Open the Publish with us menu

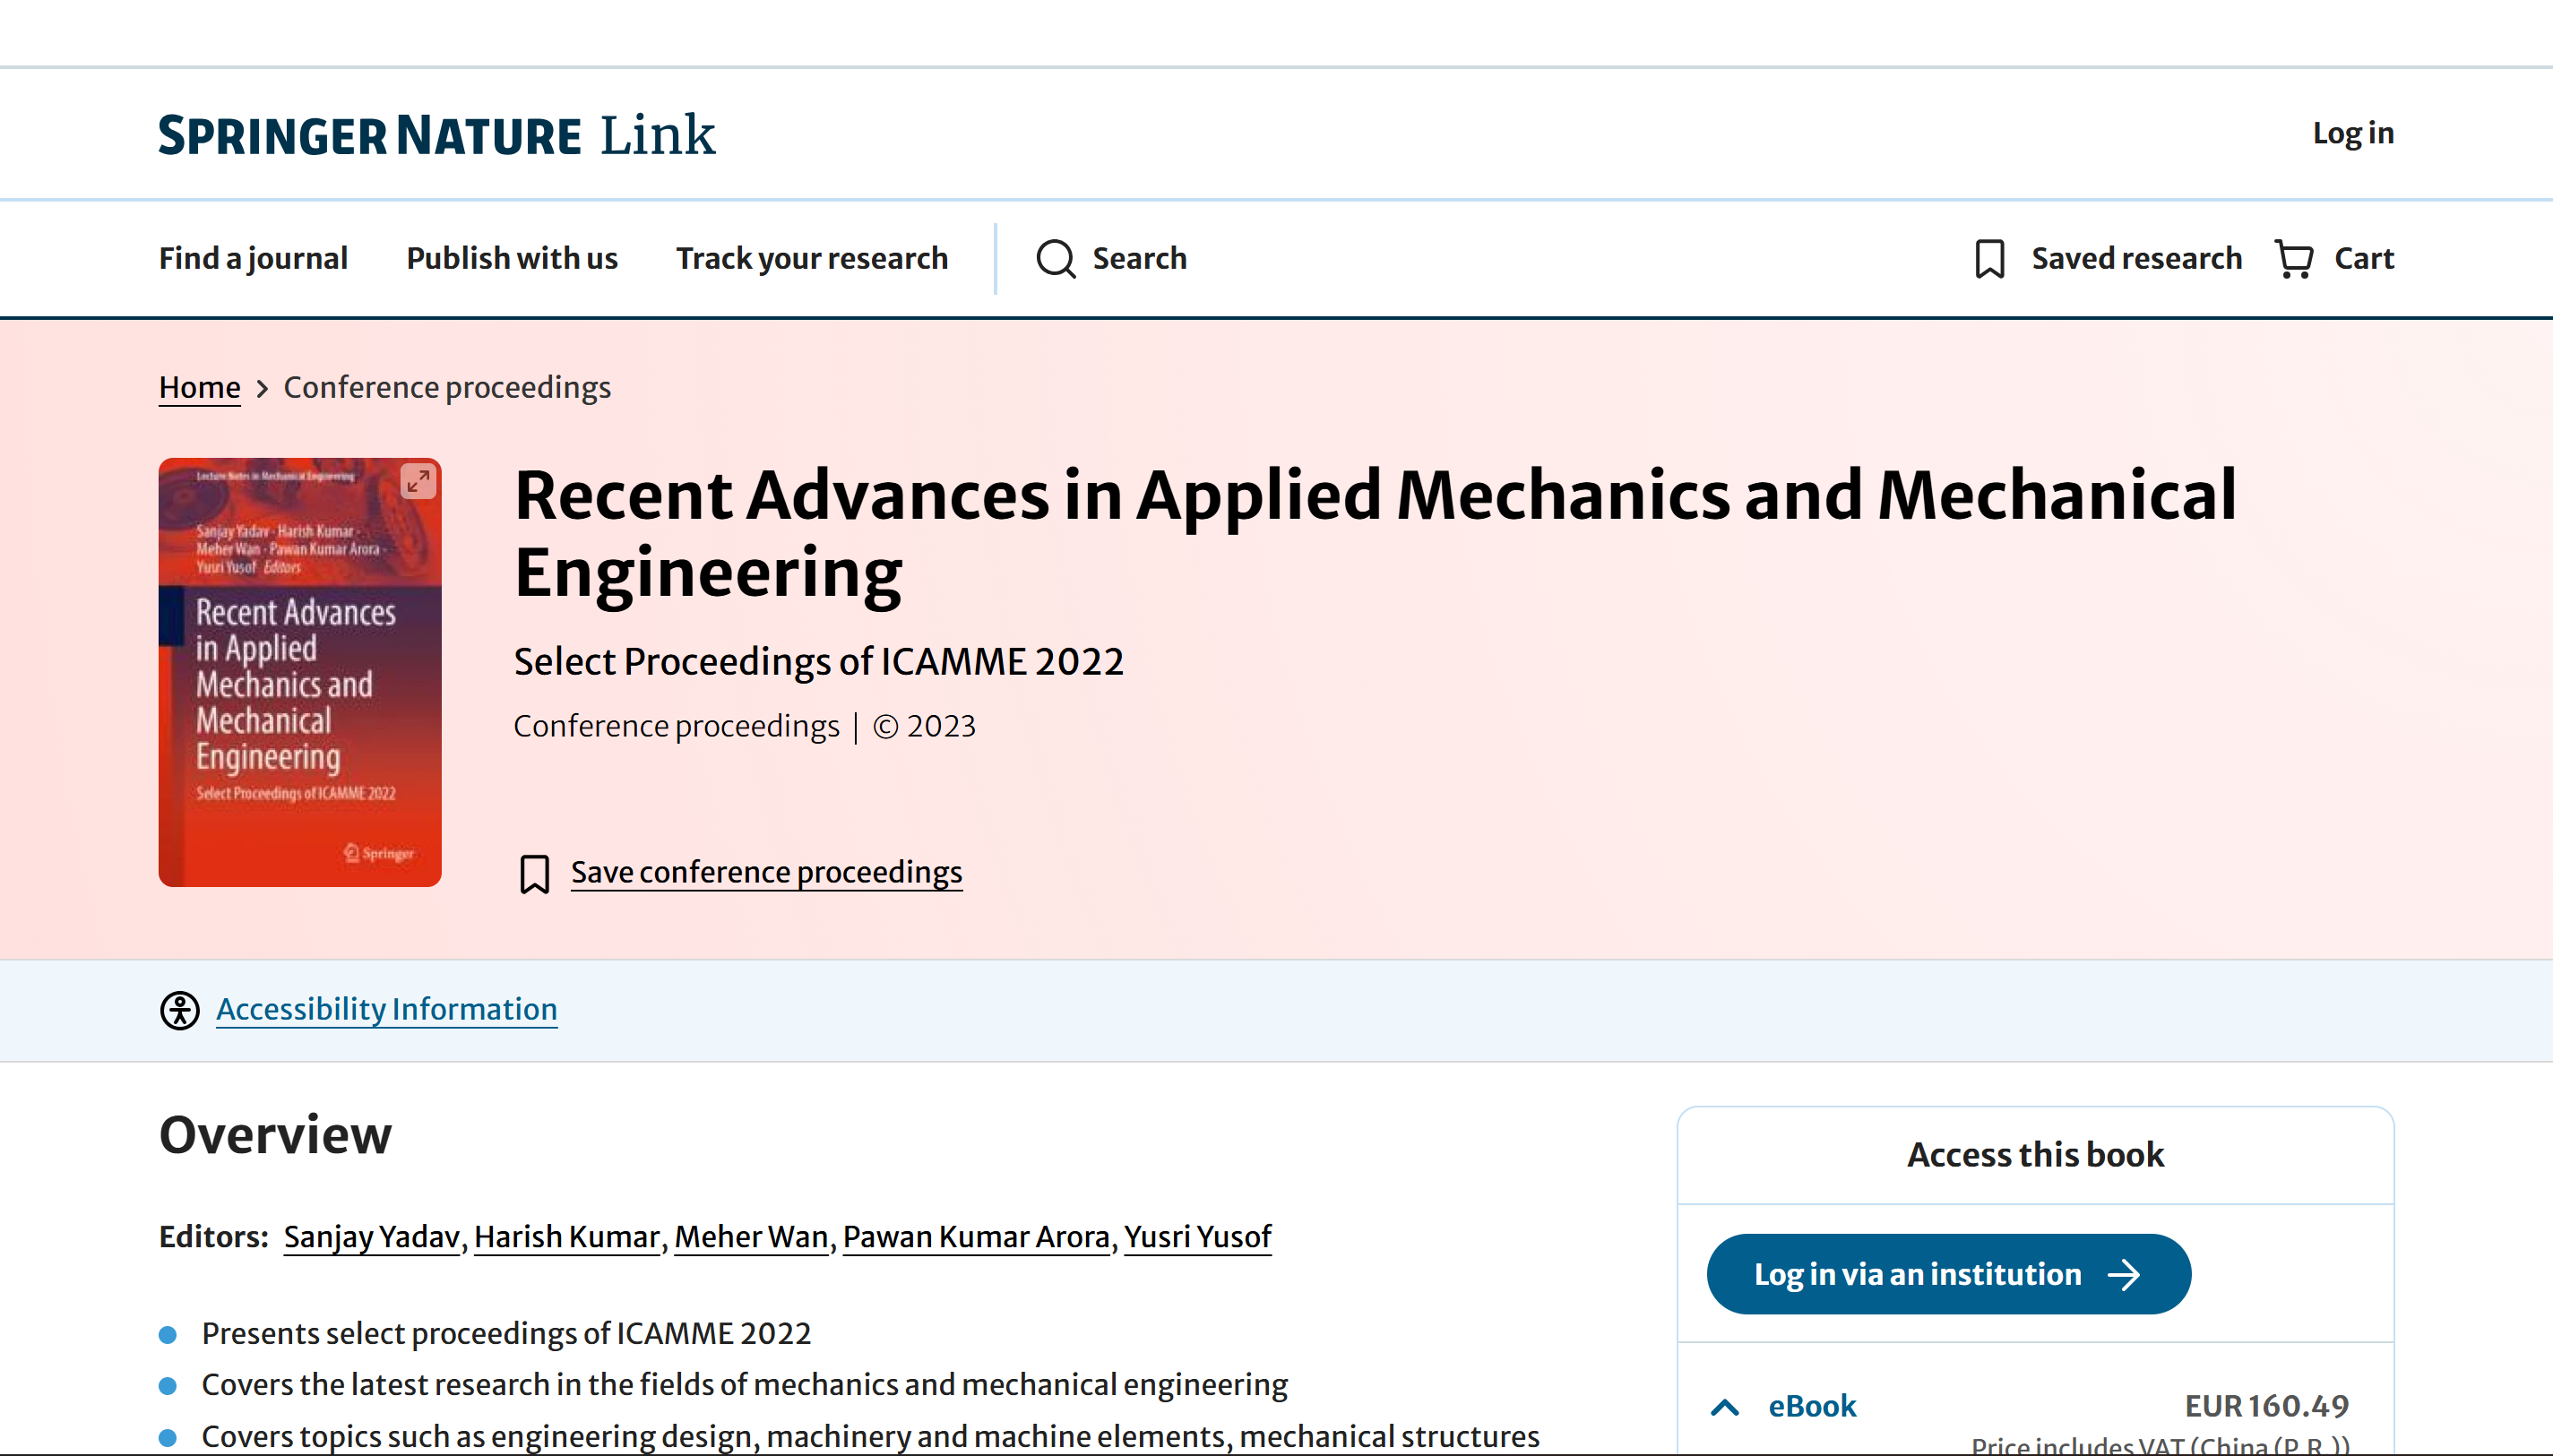(512, 259)
